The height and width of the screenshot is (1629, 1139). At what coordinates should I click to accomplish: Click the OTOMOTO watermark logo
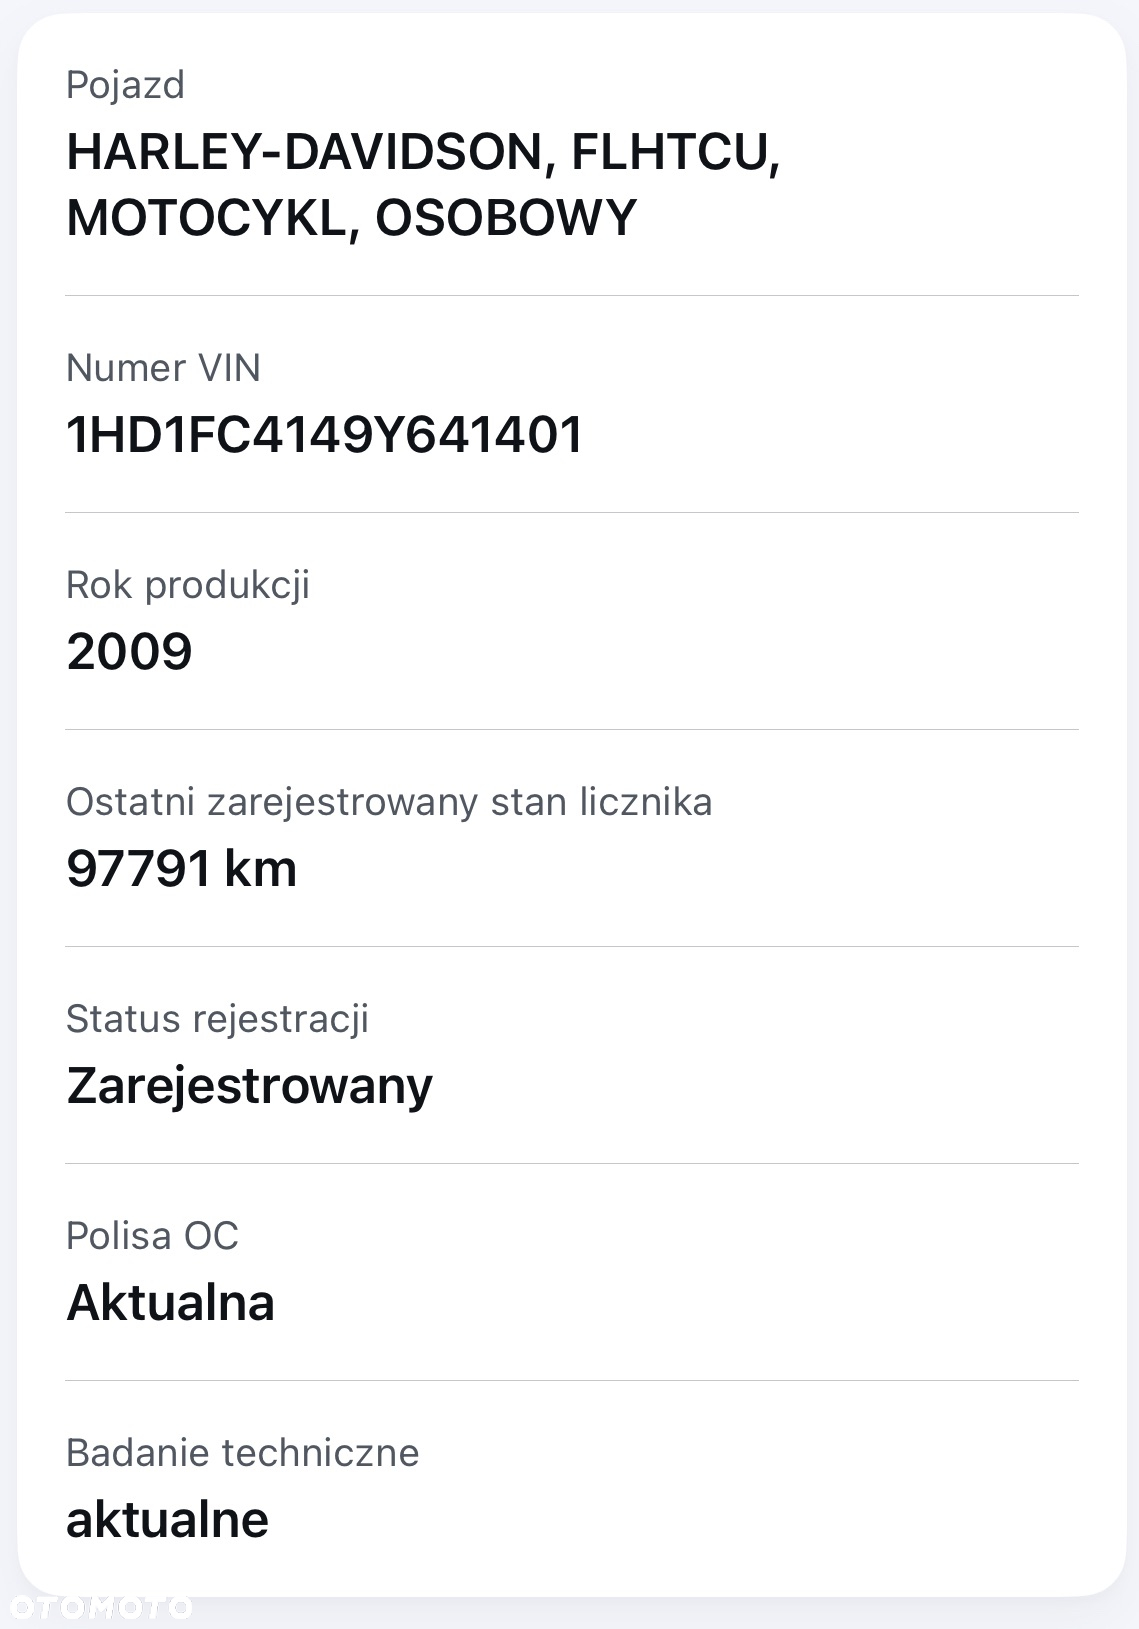(x=97, y=1606)
